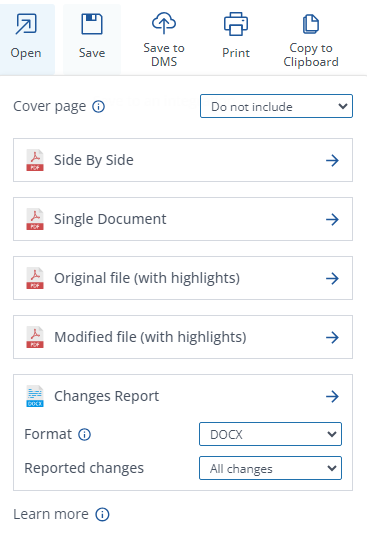Select Modified file (with highlights) option
Screen dimensions: 367x538
183,337
